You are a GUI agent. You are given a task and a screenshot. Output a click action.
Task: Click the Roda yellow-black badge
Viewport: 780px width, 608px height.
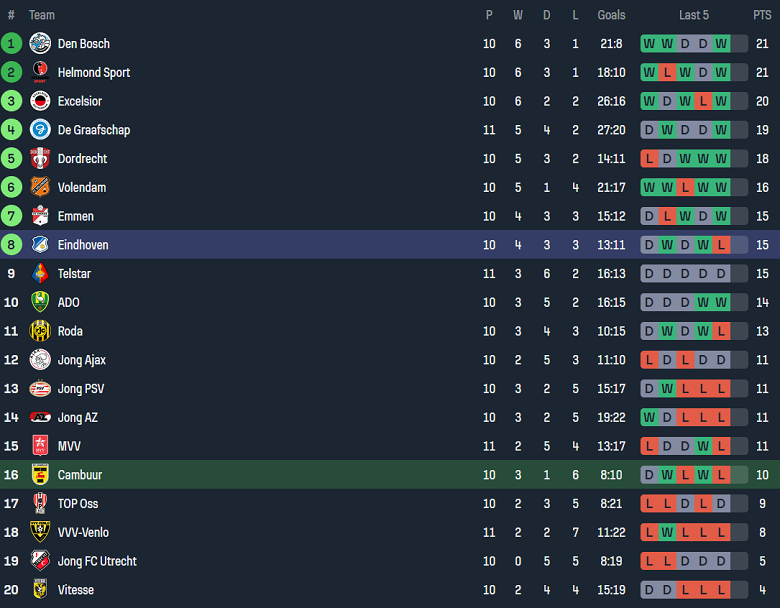tap(40, 331)
